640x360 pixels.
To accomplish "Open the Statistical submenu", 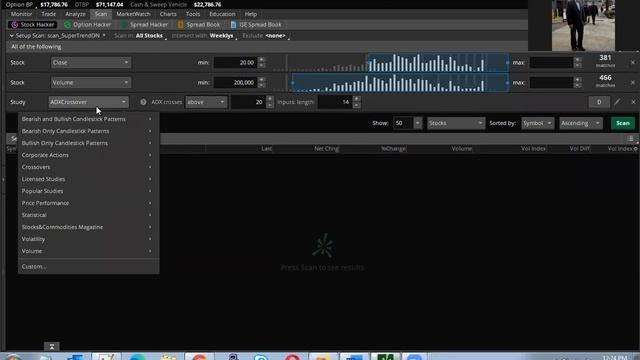I will 88,215.
